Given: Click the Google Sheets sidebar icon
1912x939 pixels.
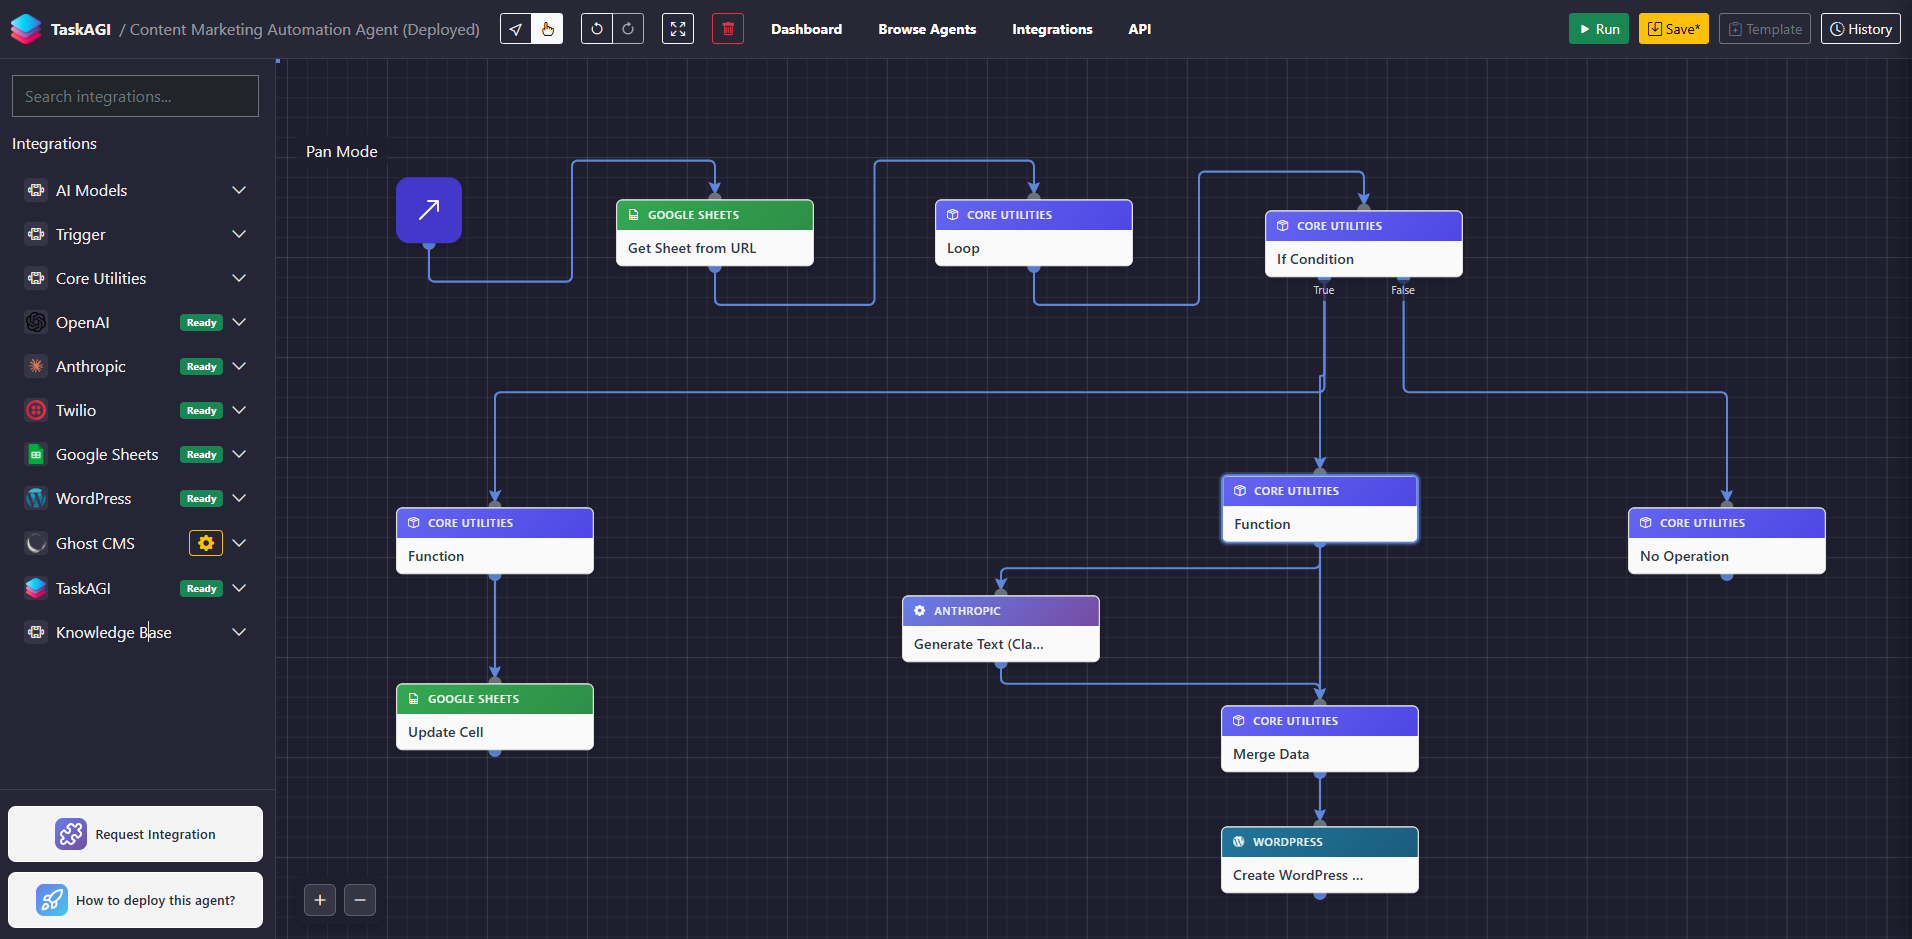Looking at the screenshot, I should (x=36, y=454).
